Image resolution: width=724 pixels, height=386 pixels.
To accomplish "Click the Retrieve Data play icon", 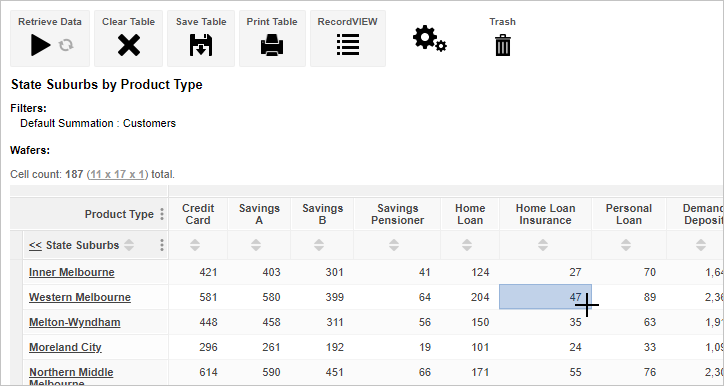I will coord(41,45).
